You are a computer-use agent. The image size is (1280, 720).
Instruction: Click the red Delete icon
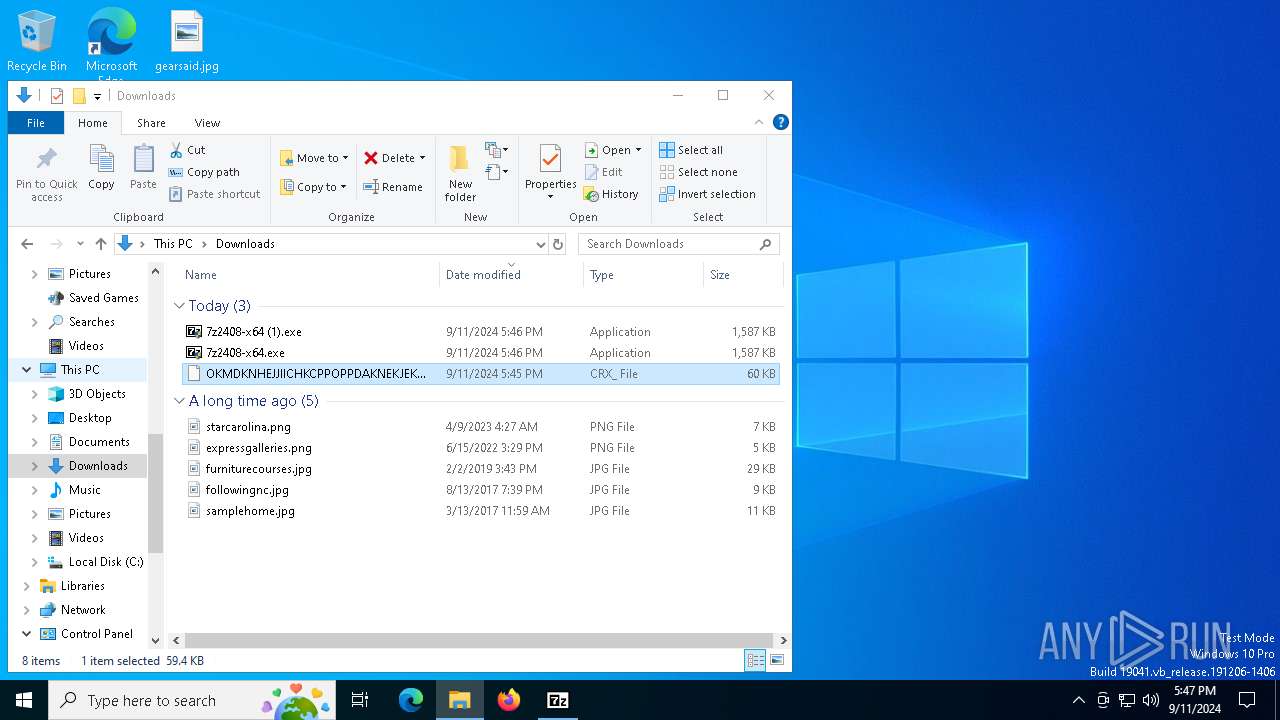tap(371, 158)
